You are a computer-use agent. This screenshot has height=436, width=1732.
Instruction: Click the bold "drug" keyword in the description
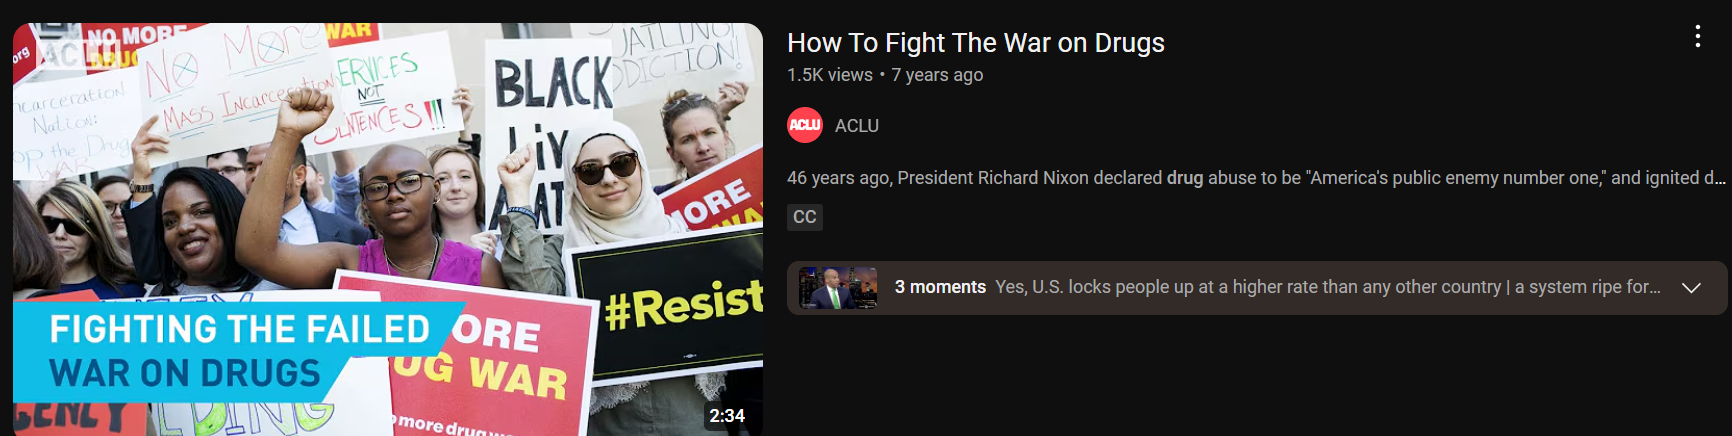[x=1185, y=178]
